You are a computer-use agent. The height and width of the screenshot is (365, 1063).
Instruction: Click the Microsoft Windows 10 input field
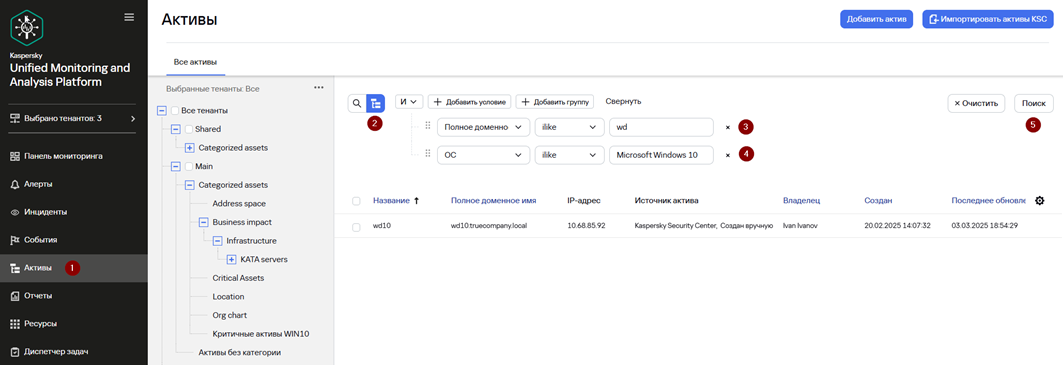click(661, 155)
